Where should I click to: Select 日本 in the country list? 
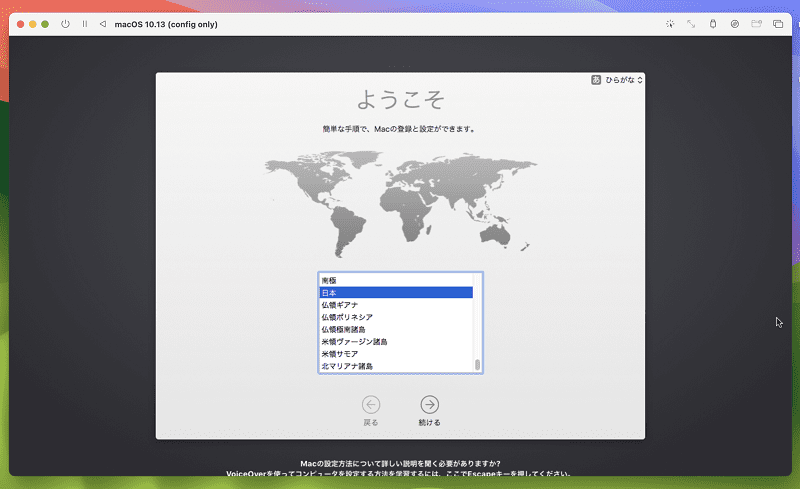pos(396,292)
